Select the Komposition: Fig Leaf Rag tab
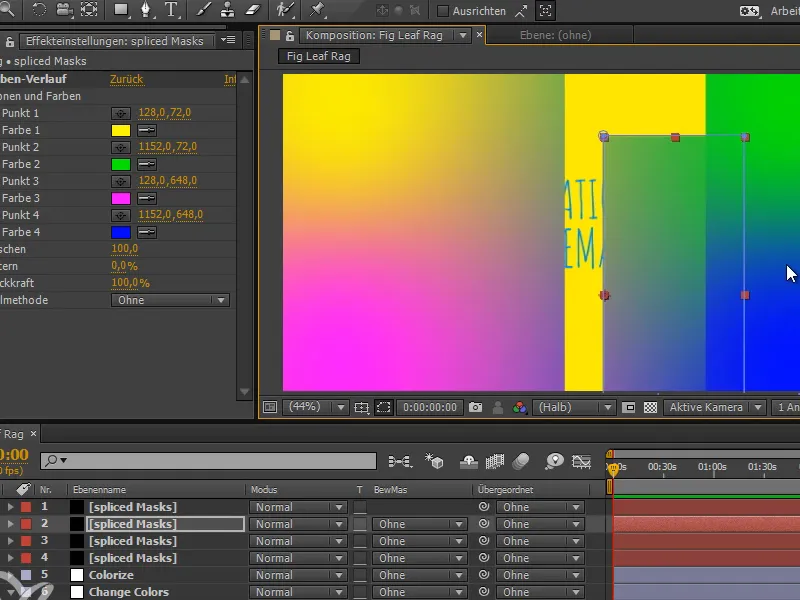 [x=374, y=35]
